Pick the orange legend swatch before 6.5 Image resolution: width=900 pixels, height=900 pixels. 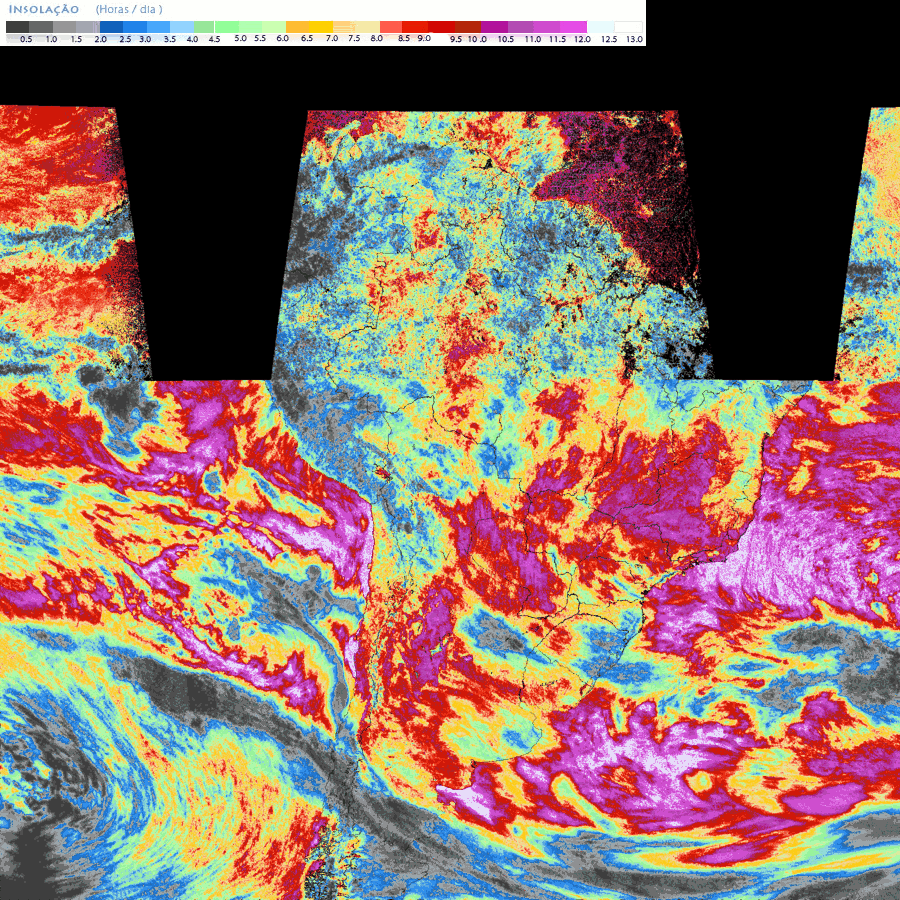pos(297,27)
